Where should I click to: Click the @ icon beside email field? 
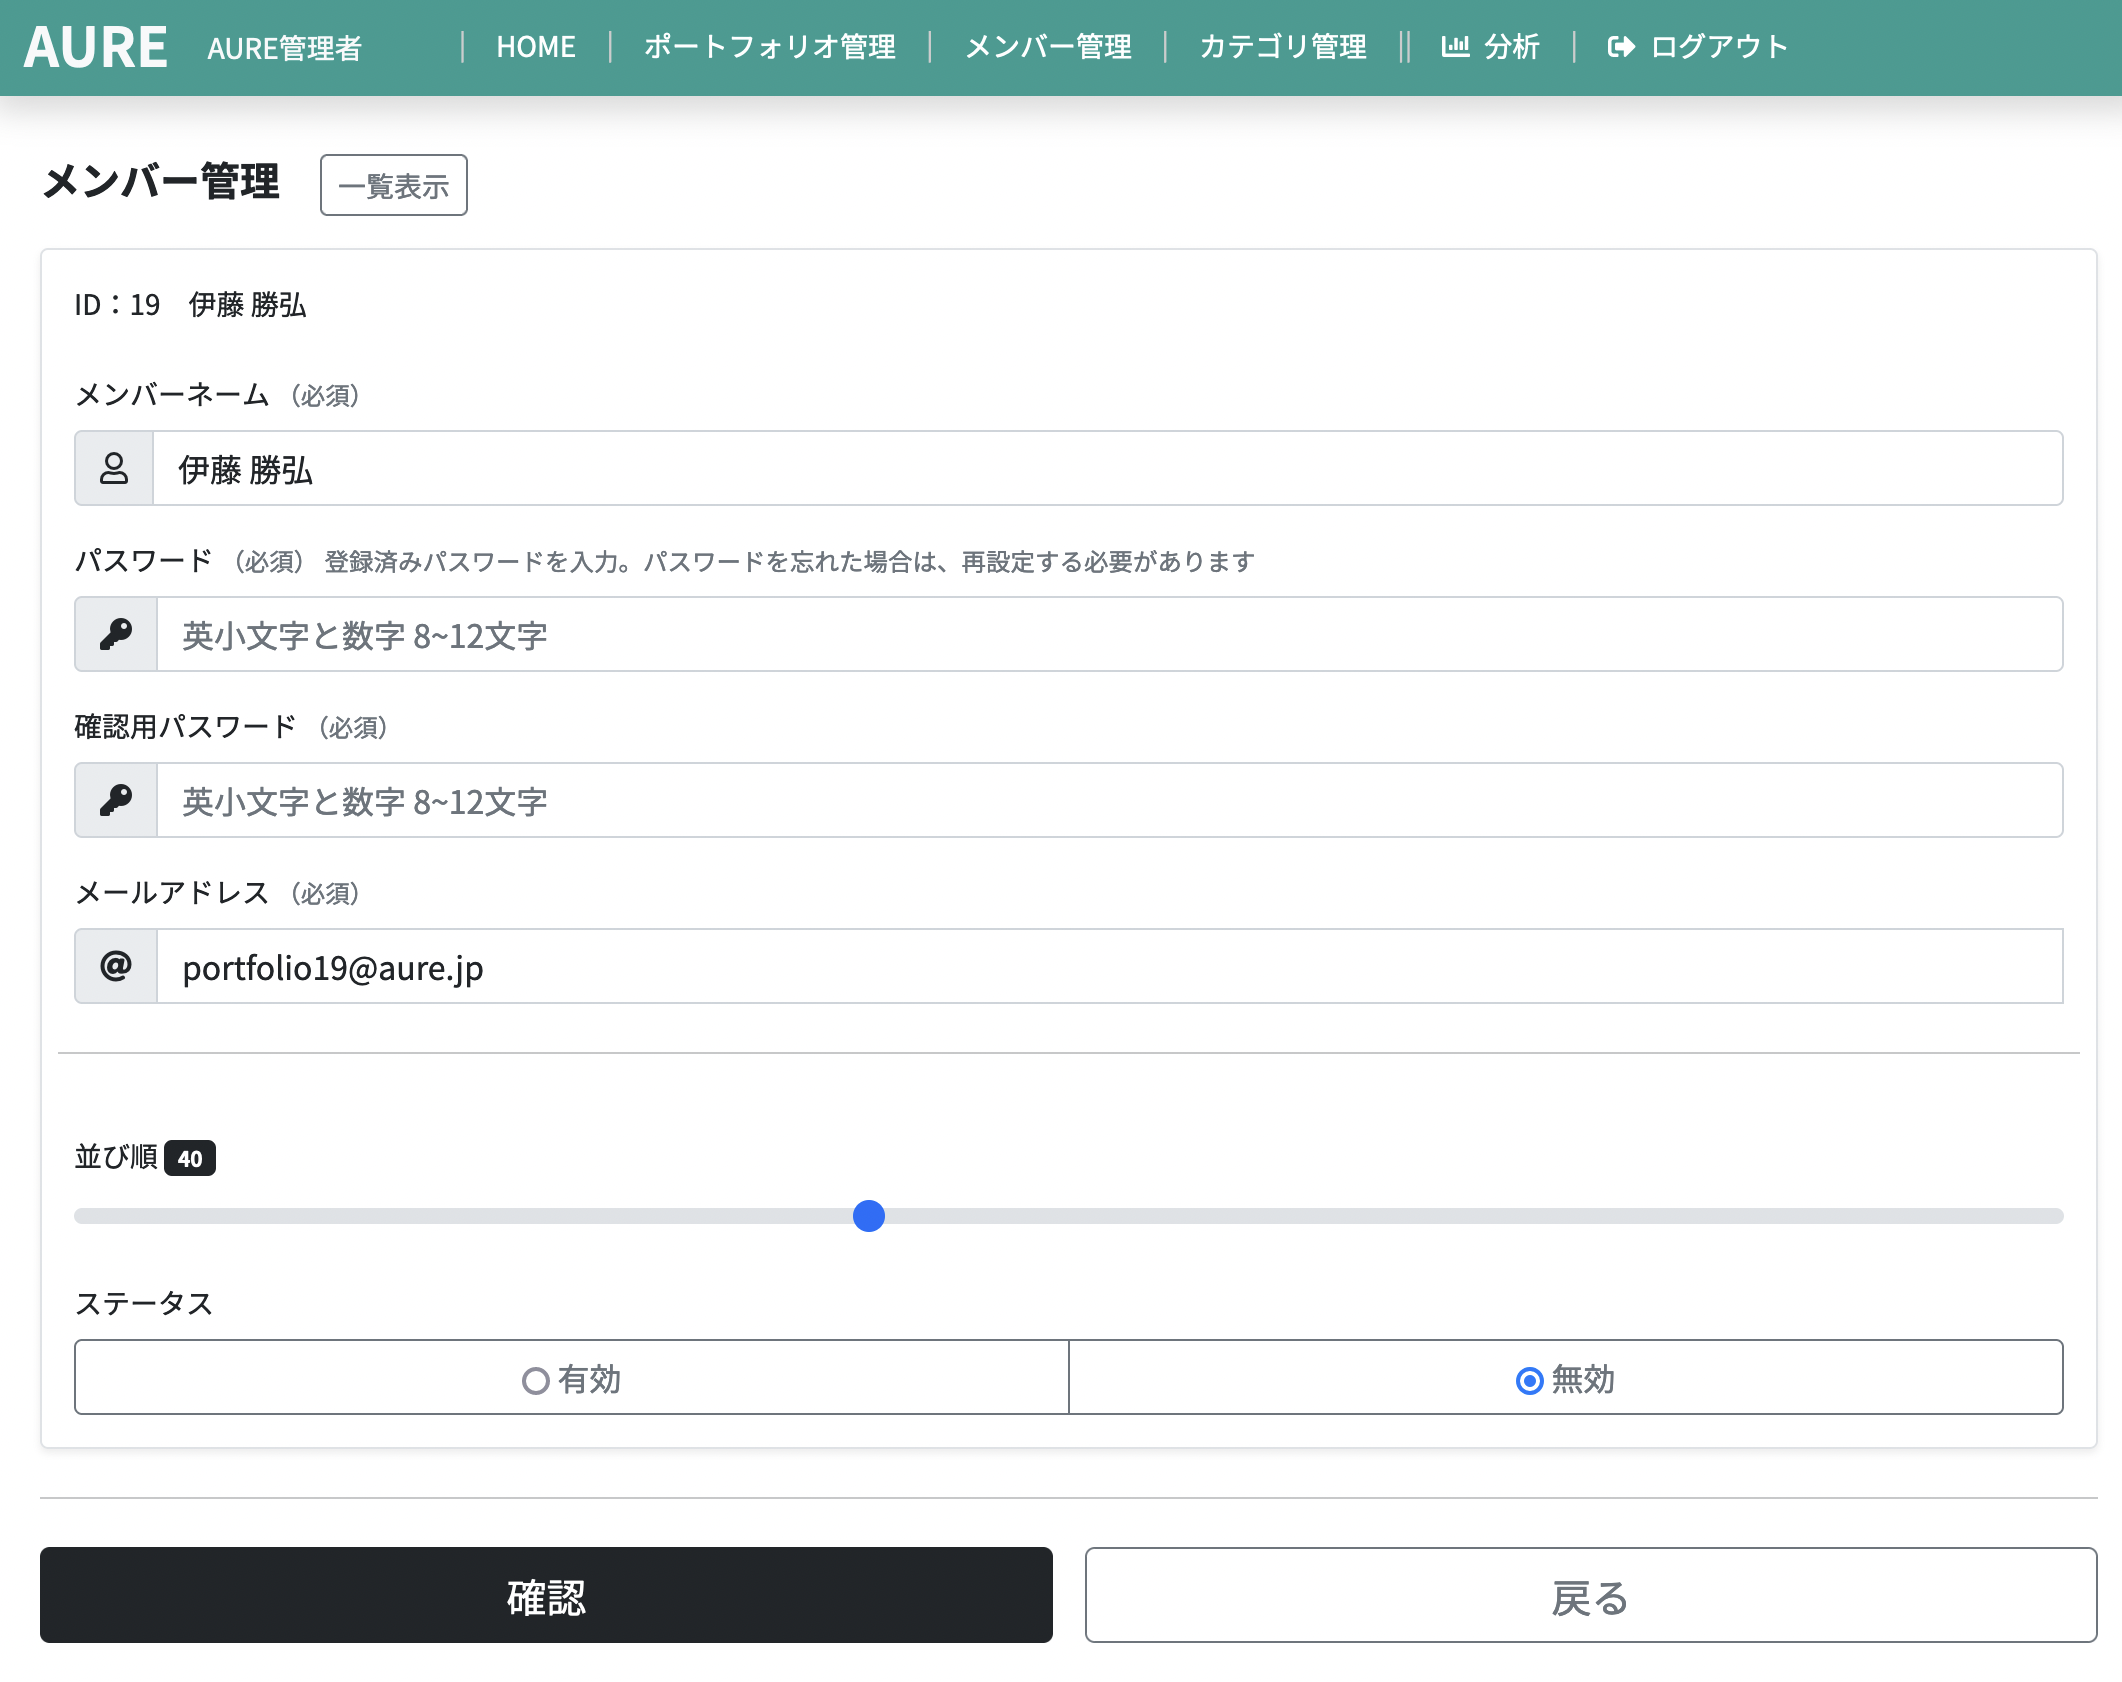116,967
